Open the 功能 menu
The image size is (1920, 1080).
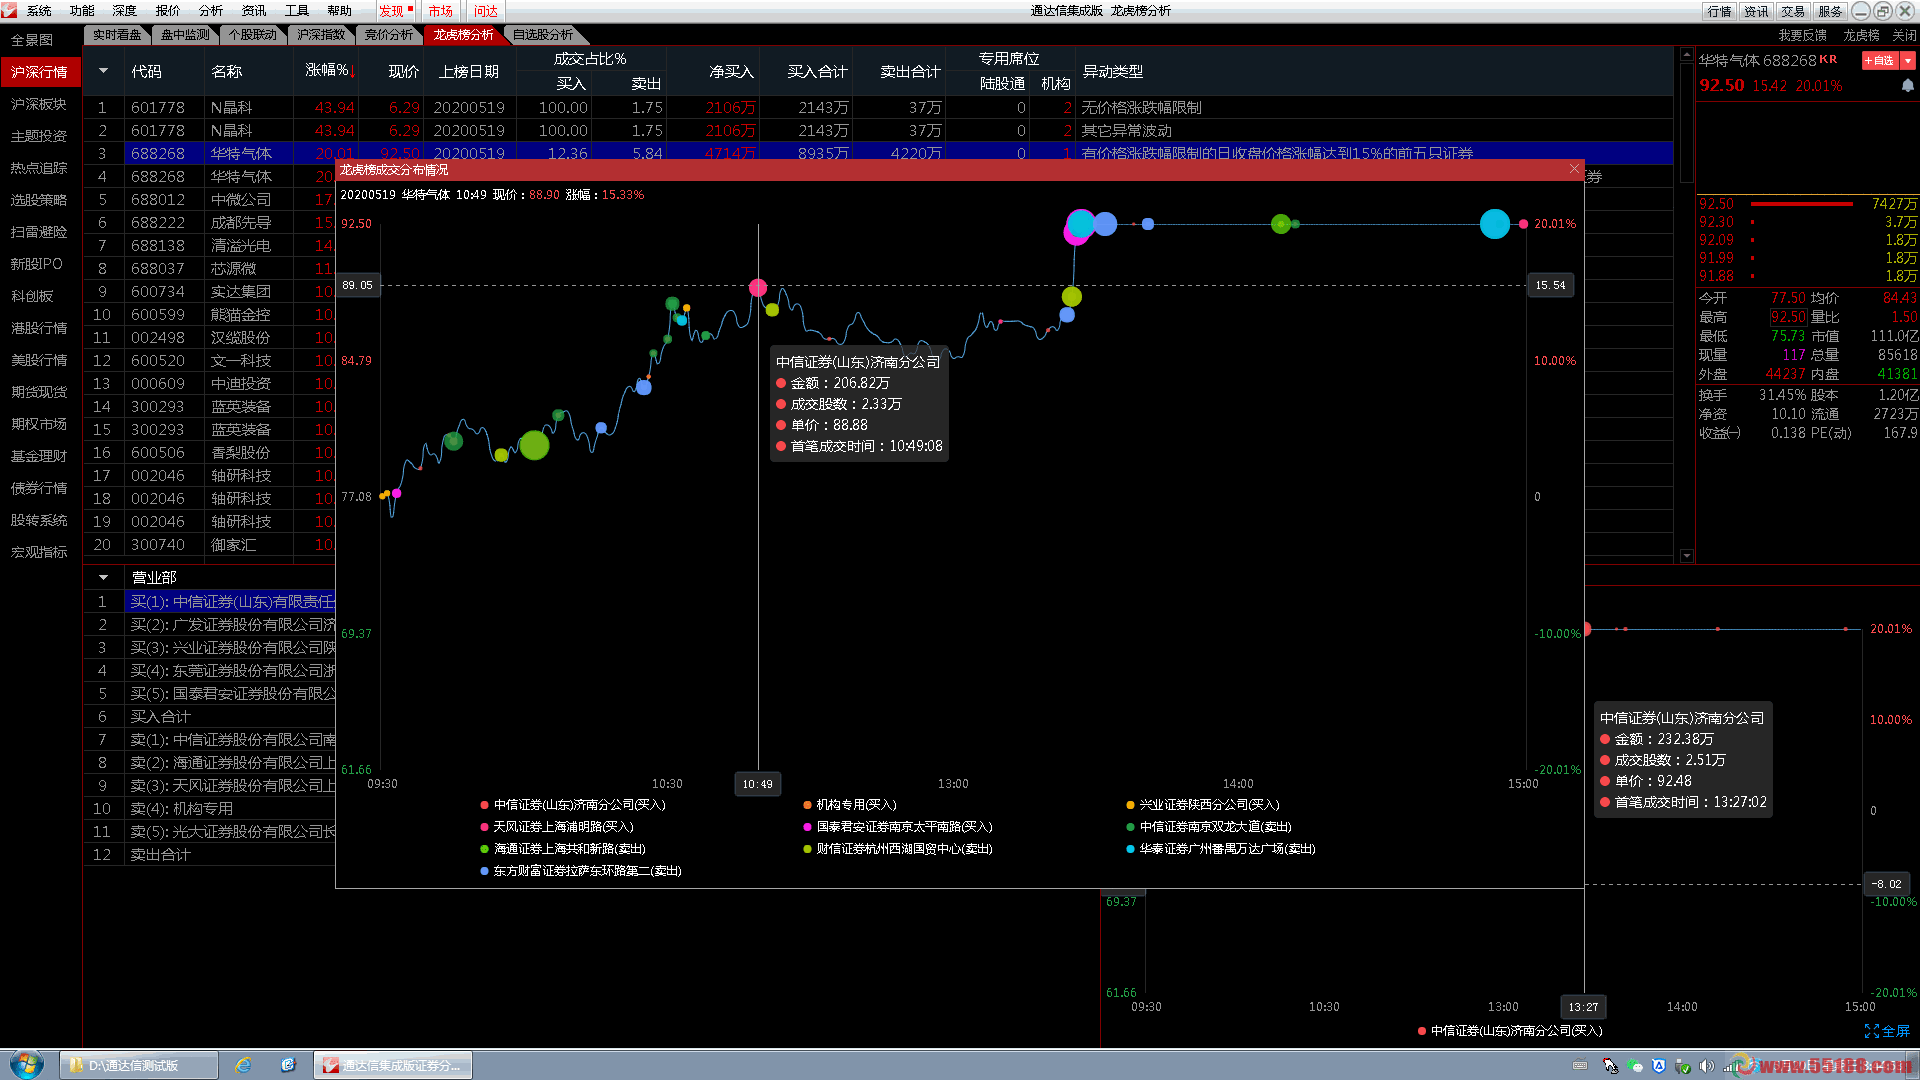[x=82, y=11]
